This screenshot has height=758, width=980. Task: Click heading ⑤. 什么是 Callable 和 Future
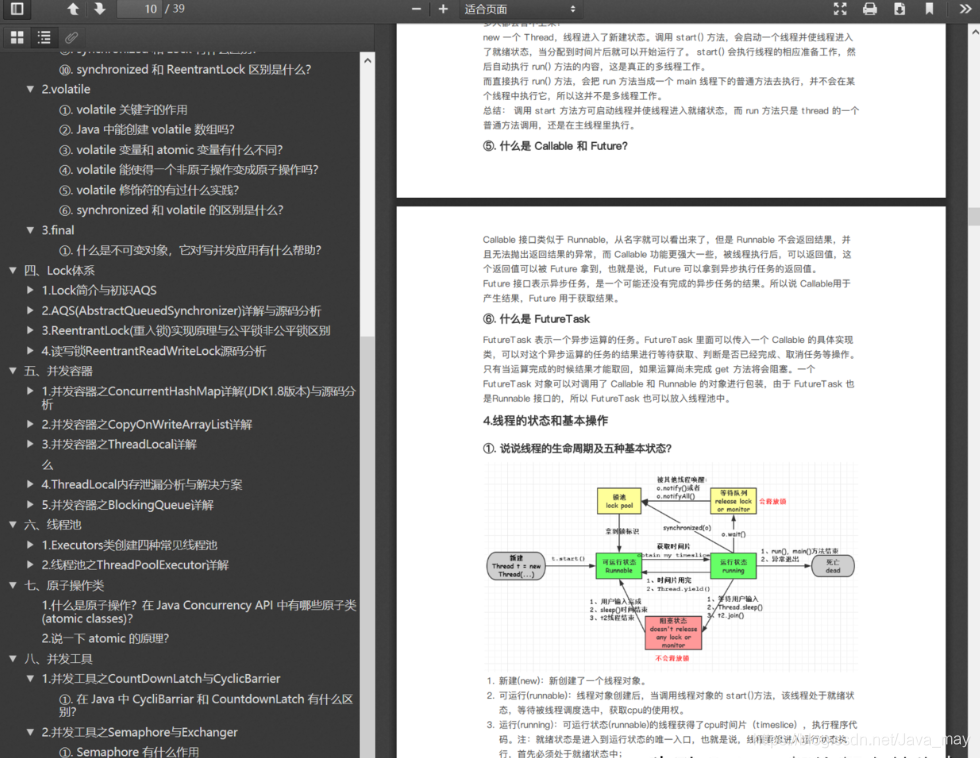click(x=555, y=146)
